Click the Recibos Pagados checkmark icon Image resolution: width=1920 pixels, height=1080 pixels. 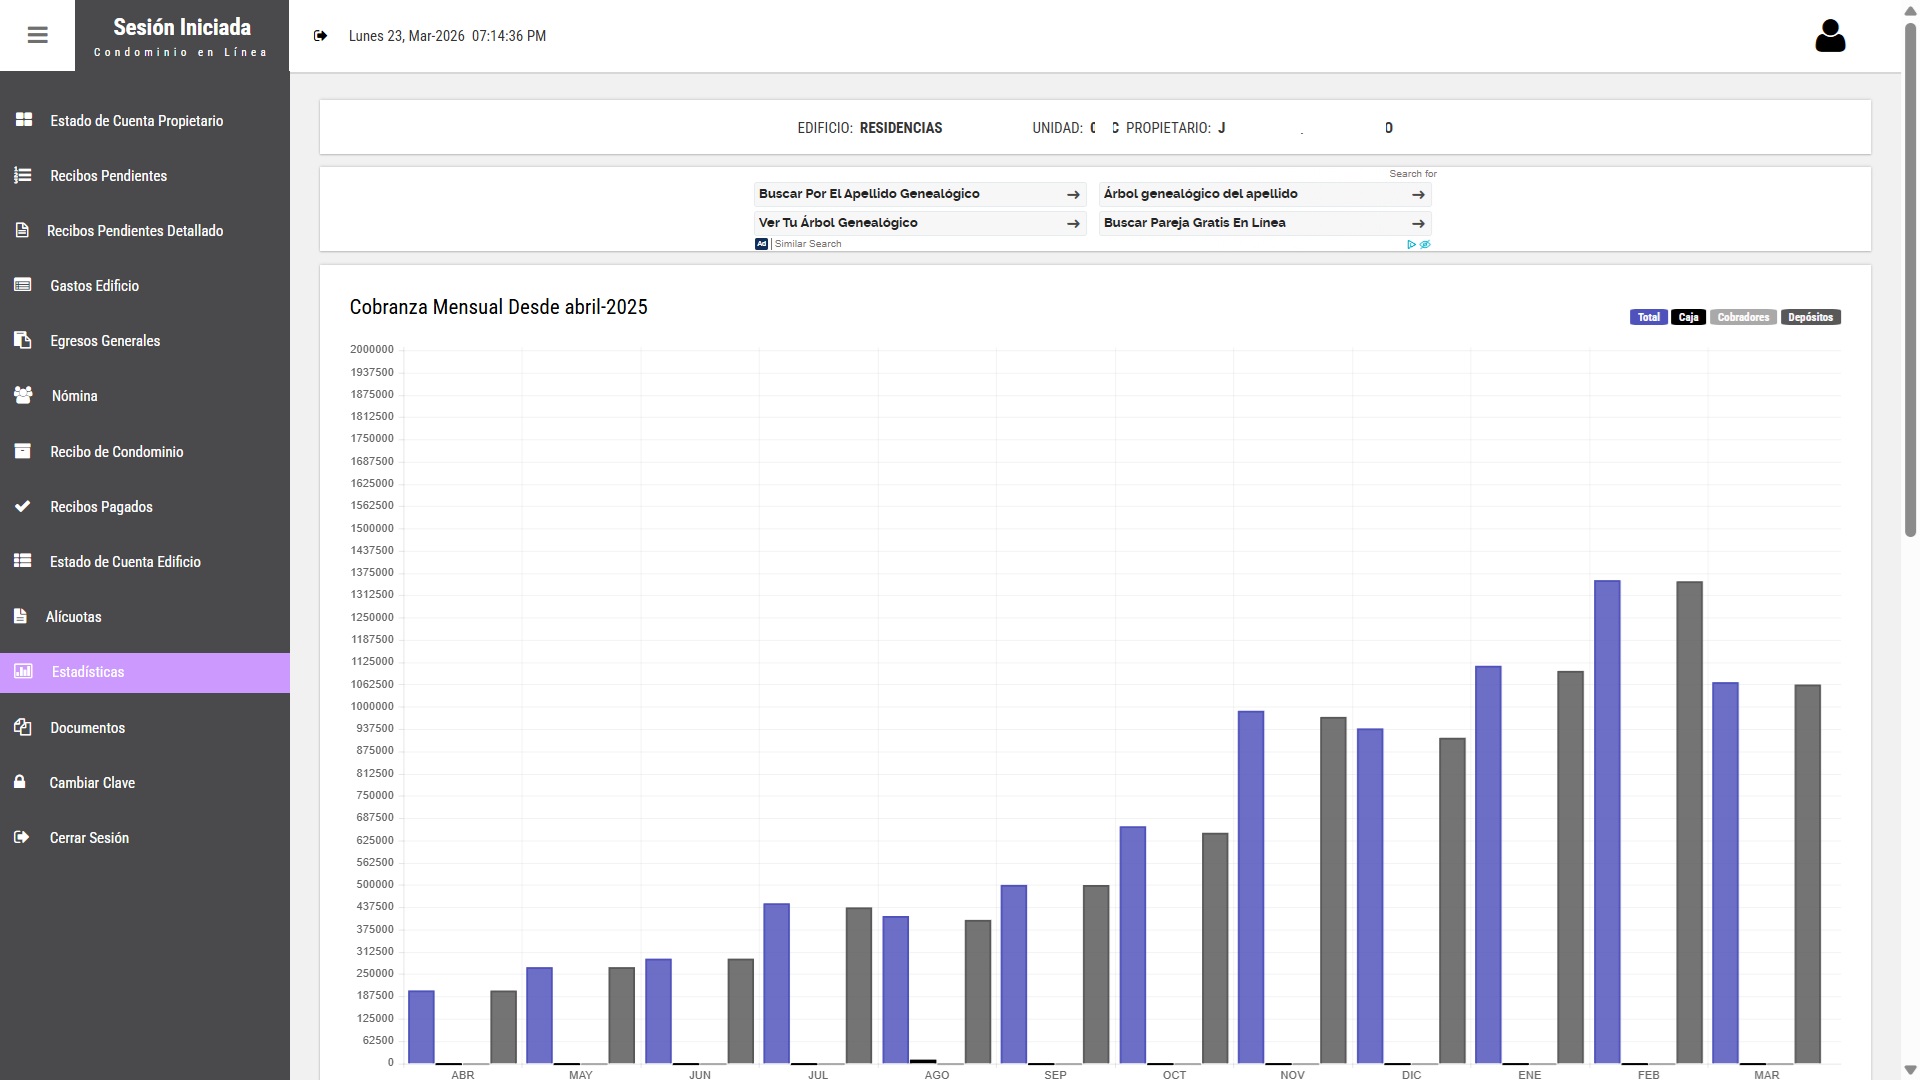pos(23,506)
